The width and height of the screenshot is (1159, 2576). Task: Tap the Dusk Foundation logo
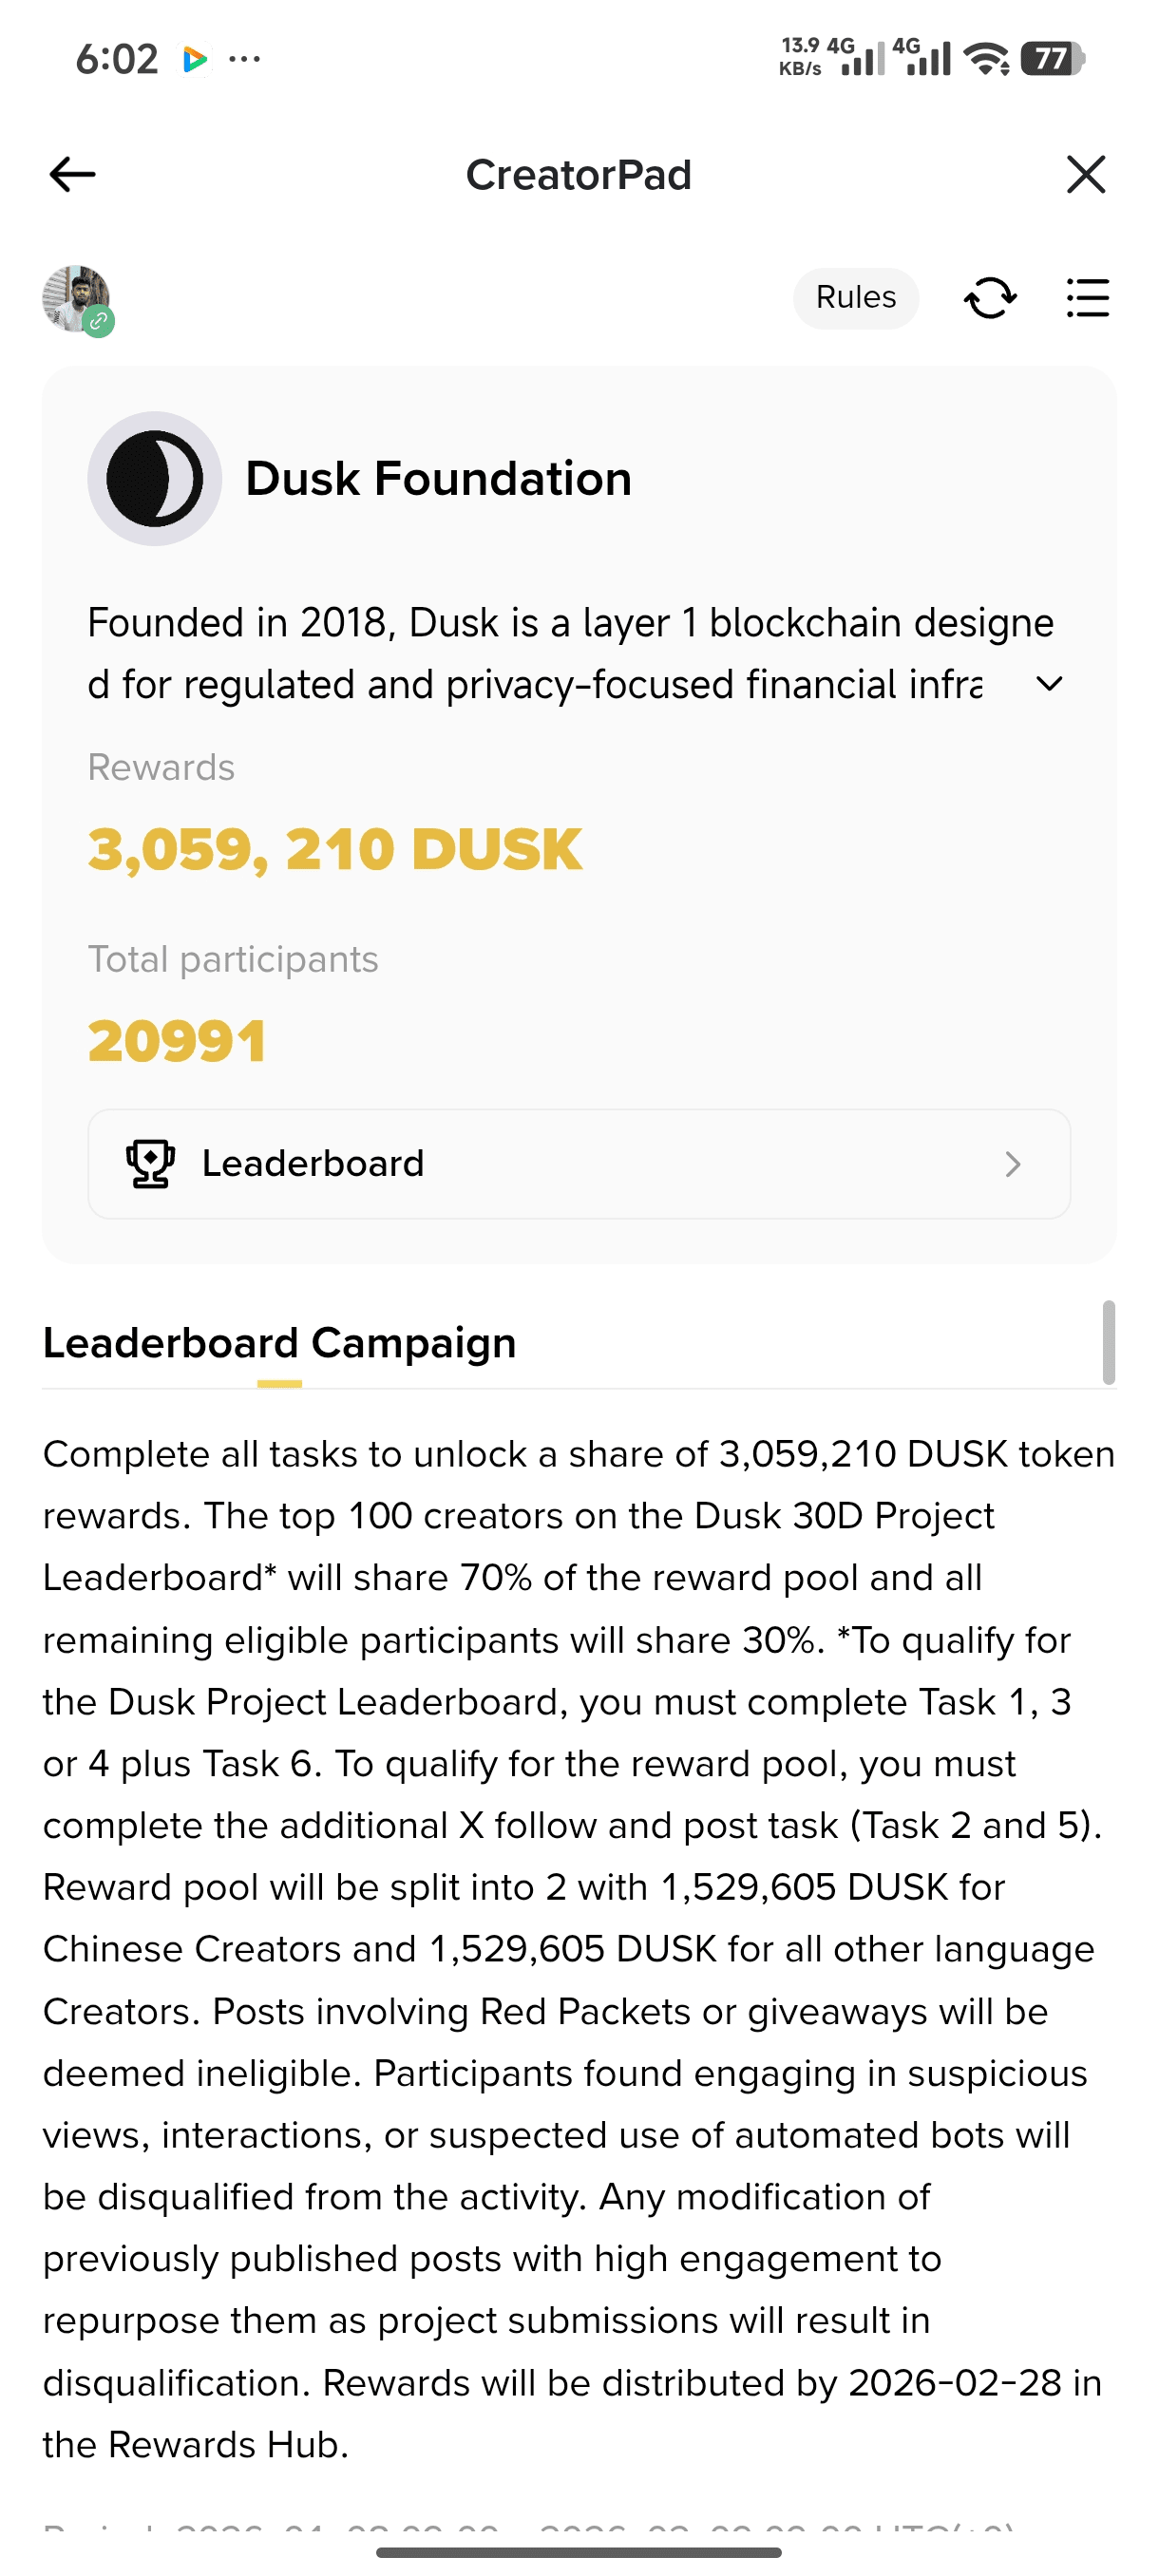155,479
